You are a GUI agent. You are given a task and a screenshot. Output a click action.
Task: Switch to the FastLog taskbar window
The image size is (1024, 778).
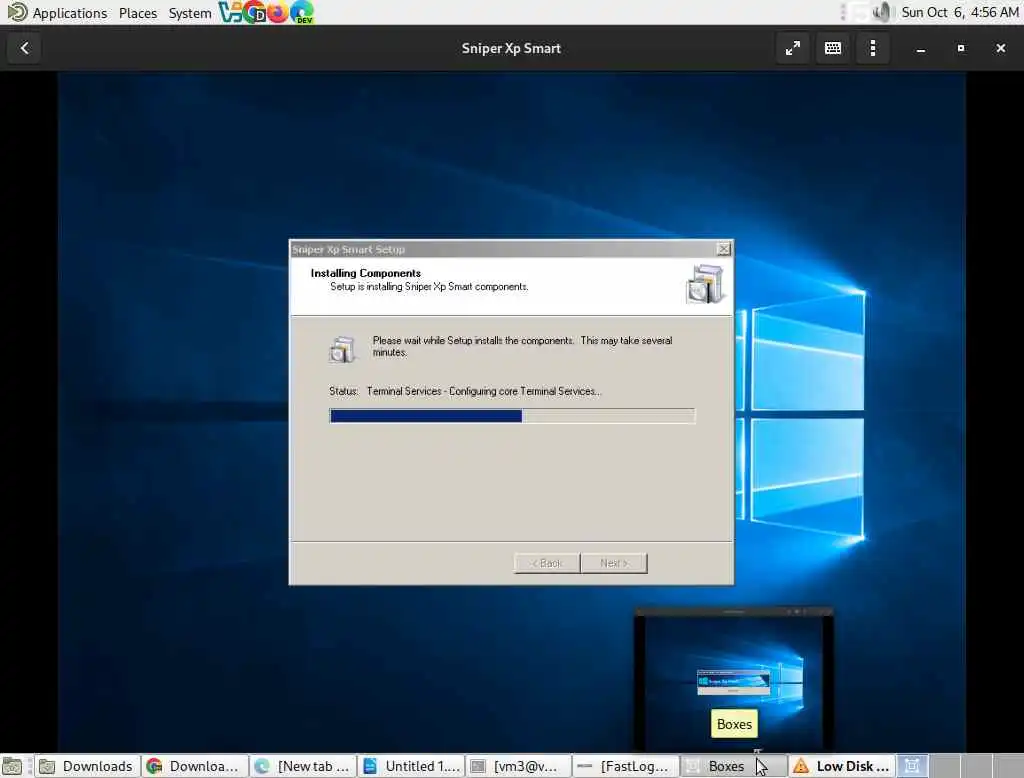[626, 766]
